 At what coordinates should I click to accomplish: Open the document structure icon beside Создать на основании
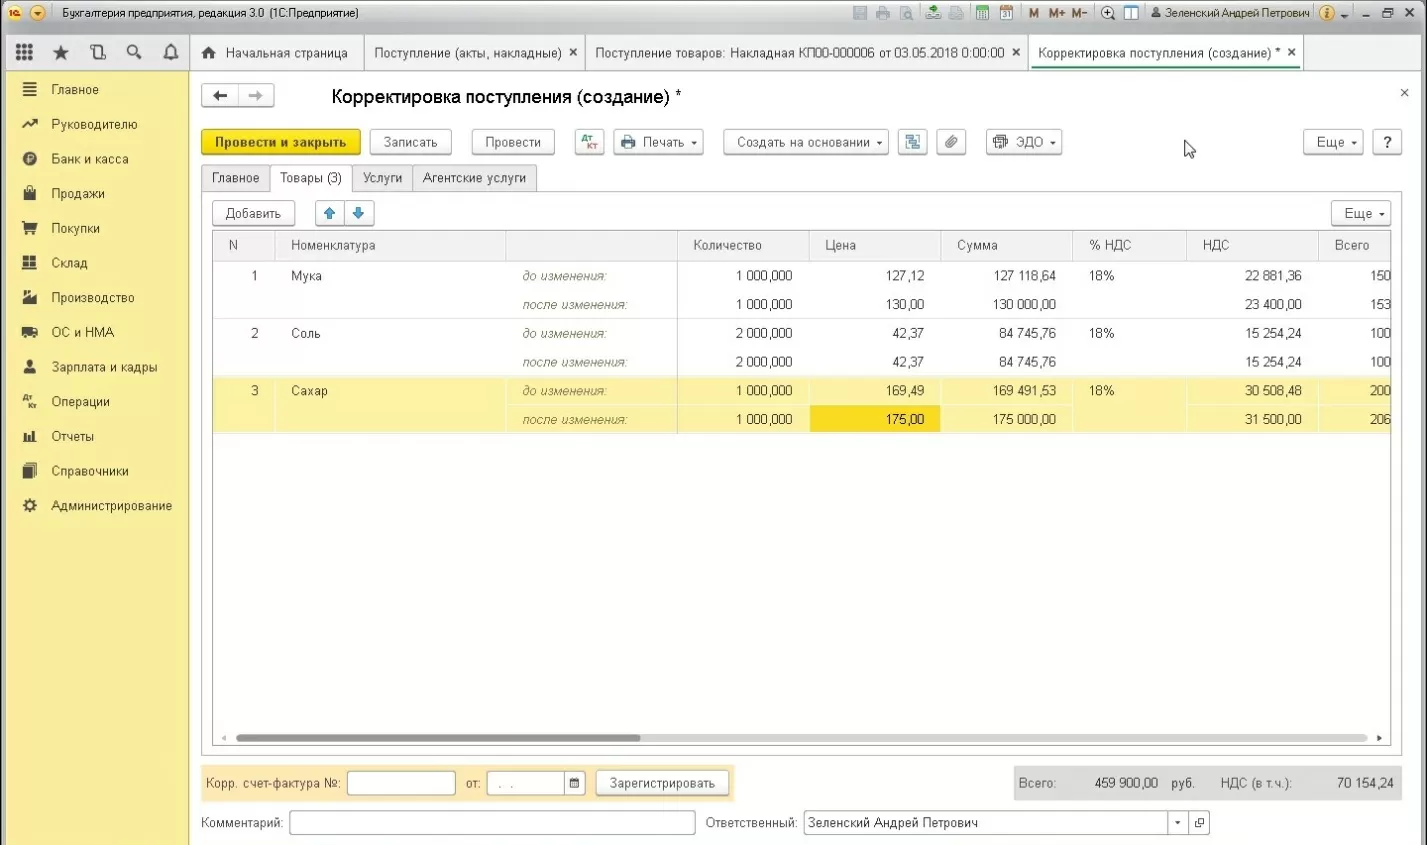pyautogui.click(x=912, y=142)
